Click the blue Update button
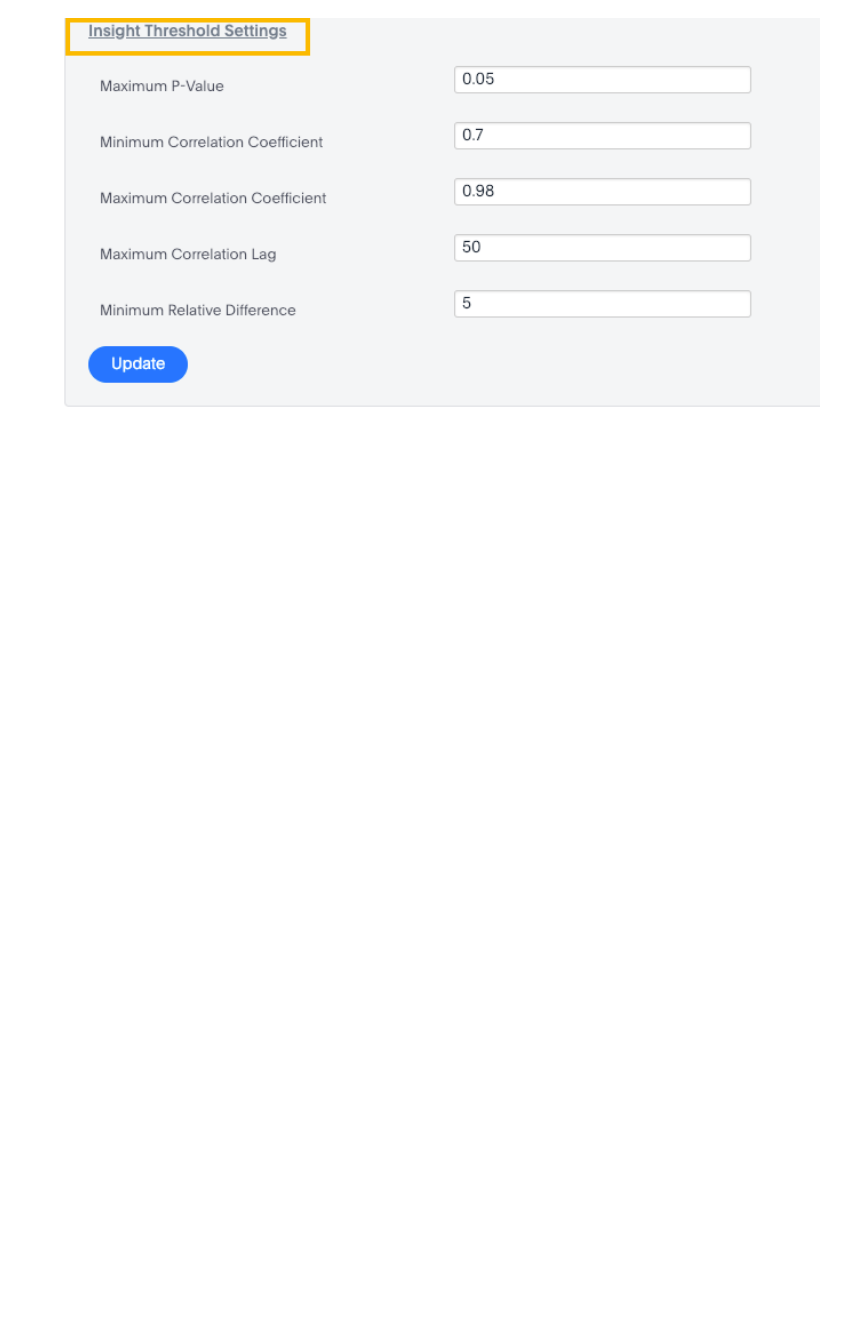Image resolution: width=864 pixels, height=1344 pixels. (138, 364)
